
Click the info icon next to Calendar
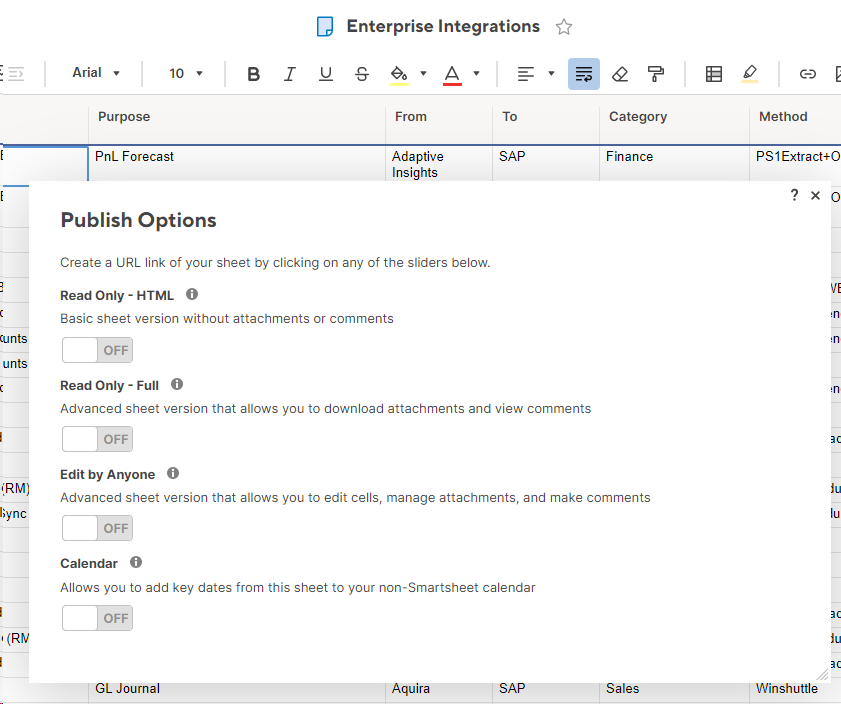coord(136,562)
